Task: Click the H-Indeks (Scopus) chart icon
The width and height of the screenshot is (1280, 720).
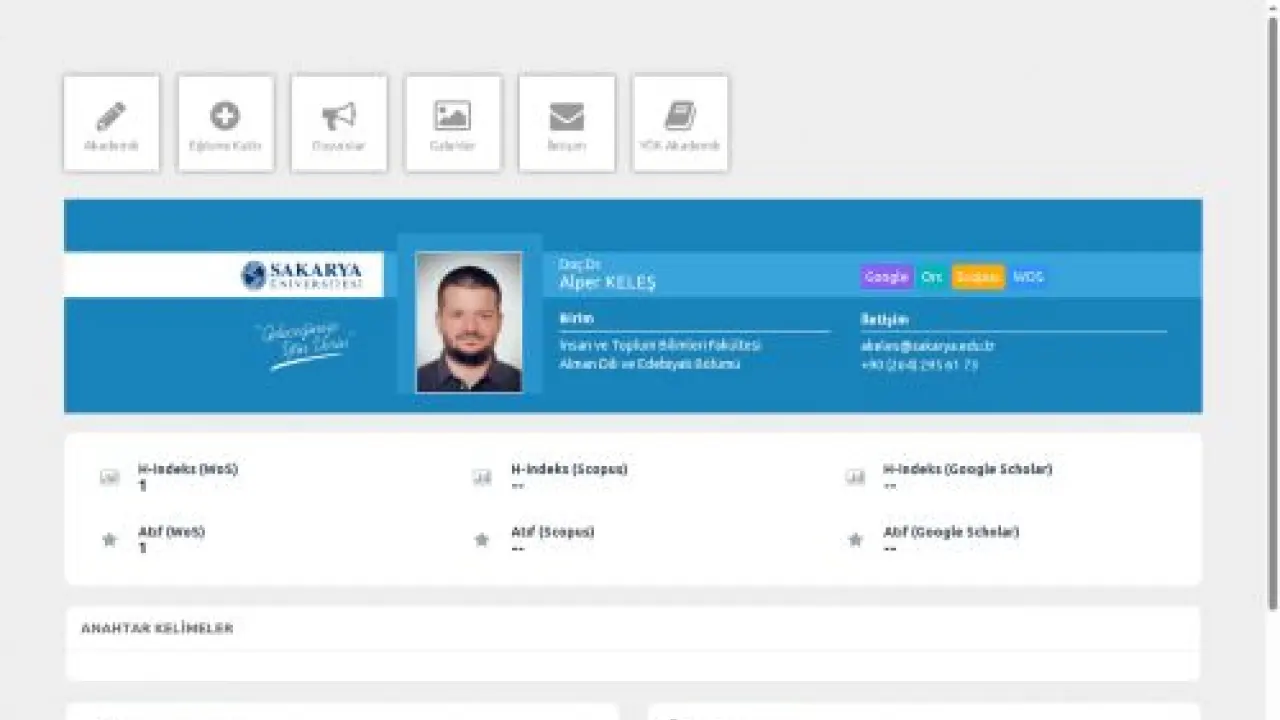Action: (482, 477)
